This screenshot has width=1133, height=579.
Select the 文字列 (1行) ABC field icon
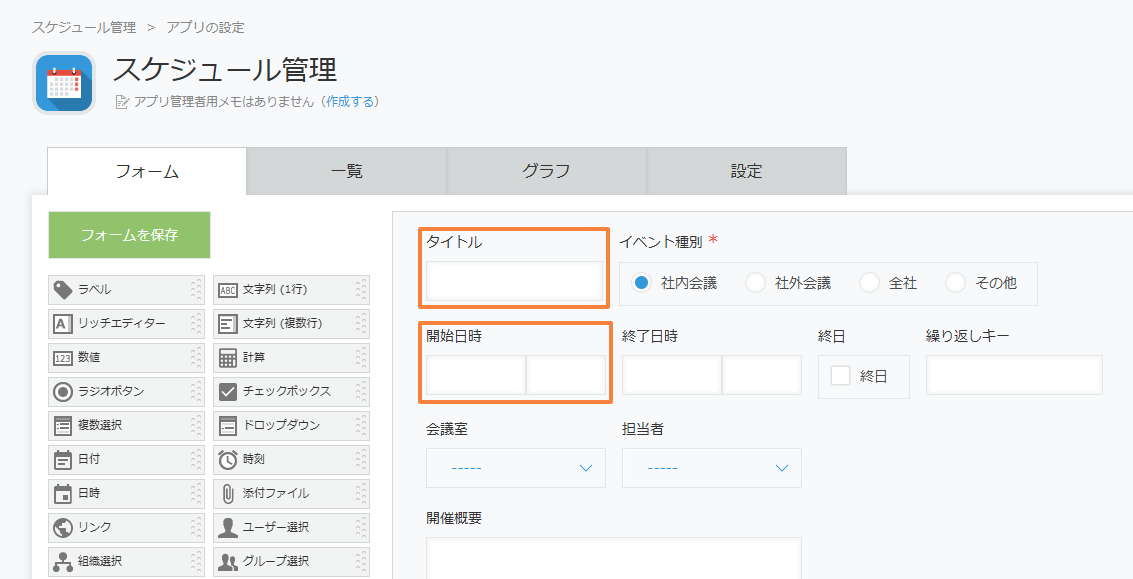pyautogui.click(x=228, y=290)
